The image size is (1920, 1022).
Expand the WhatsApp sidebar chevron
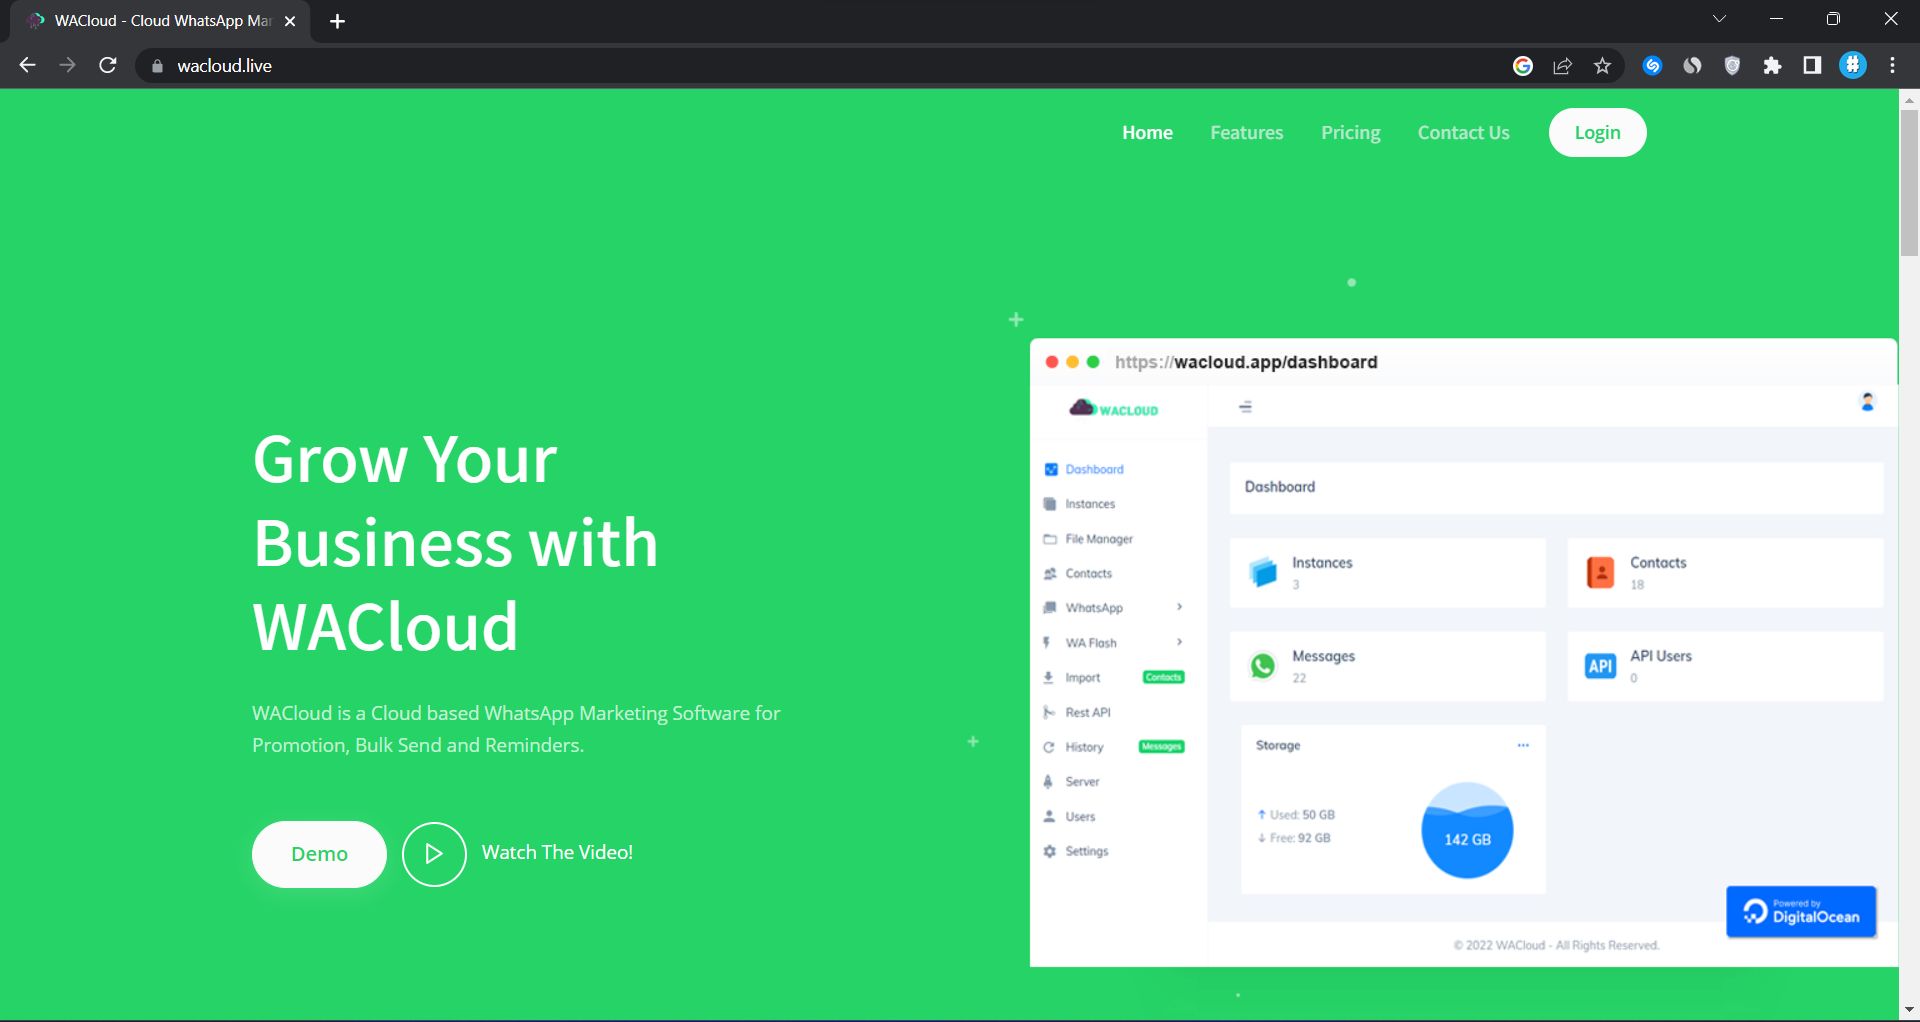coord(1180,607)
